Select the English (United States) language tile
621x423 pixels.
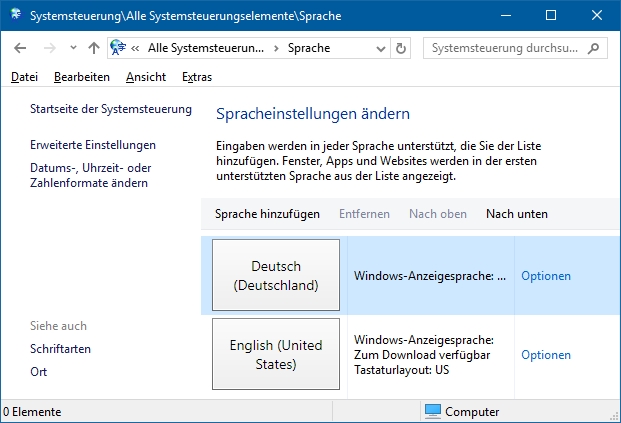click(x=276, y=354)
